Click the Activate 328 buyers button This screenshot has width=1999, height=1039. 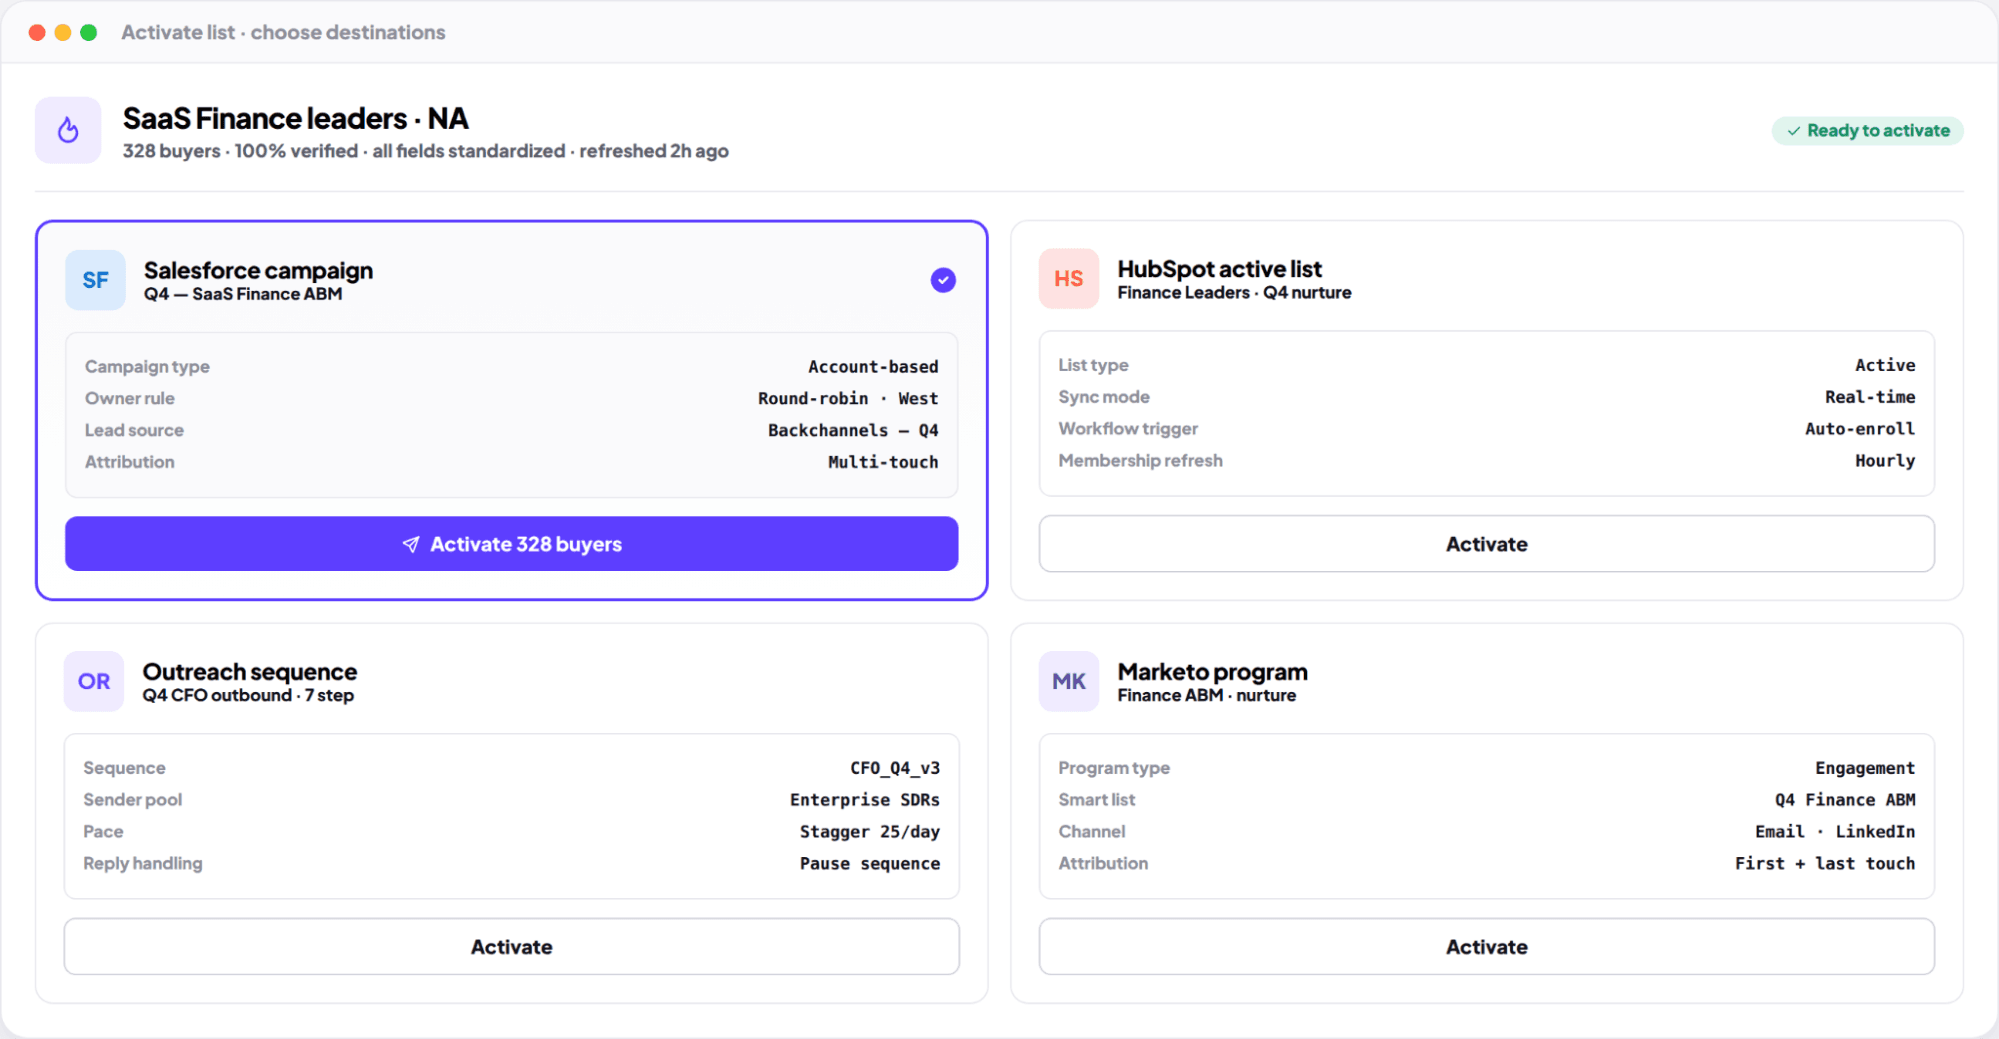point(511,544)
